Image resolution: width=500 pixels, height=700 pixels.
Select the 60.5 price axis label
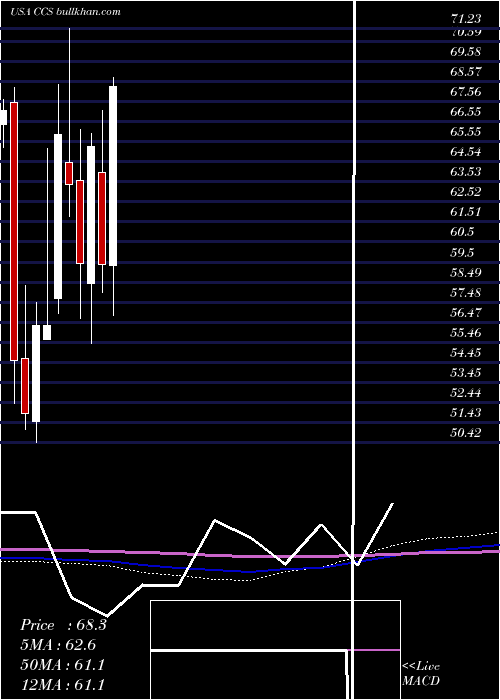click(462, 232)
